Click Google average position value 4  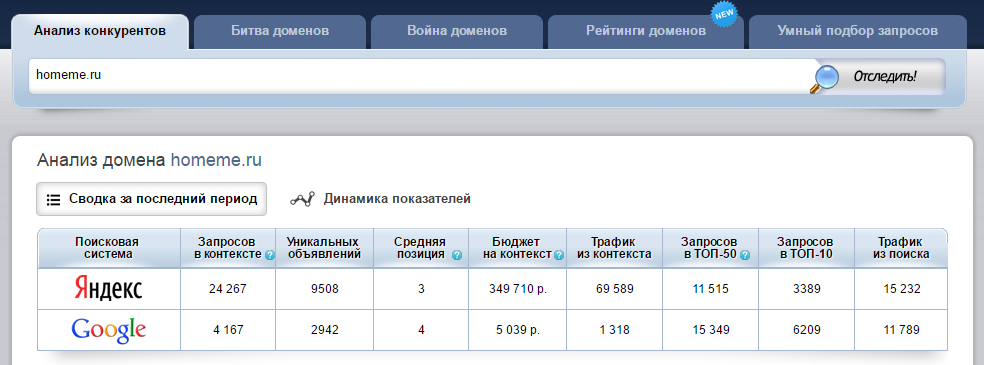(x=421, y=330)
